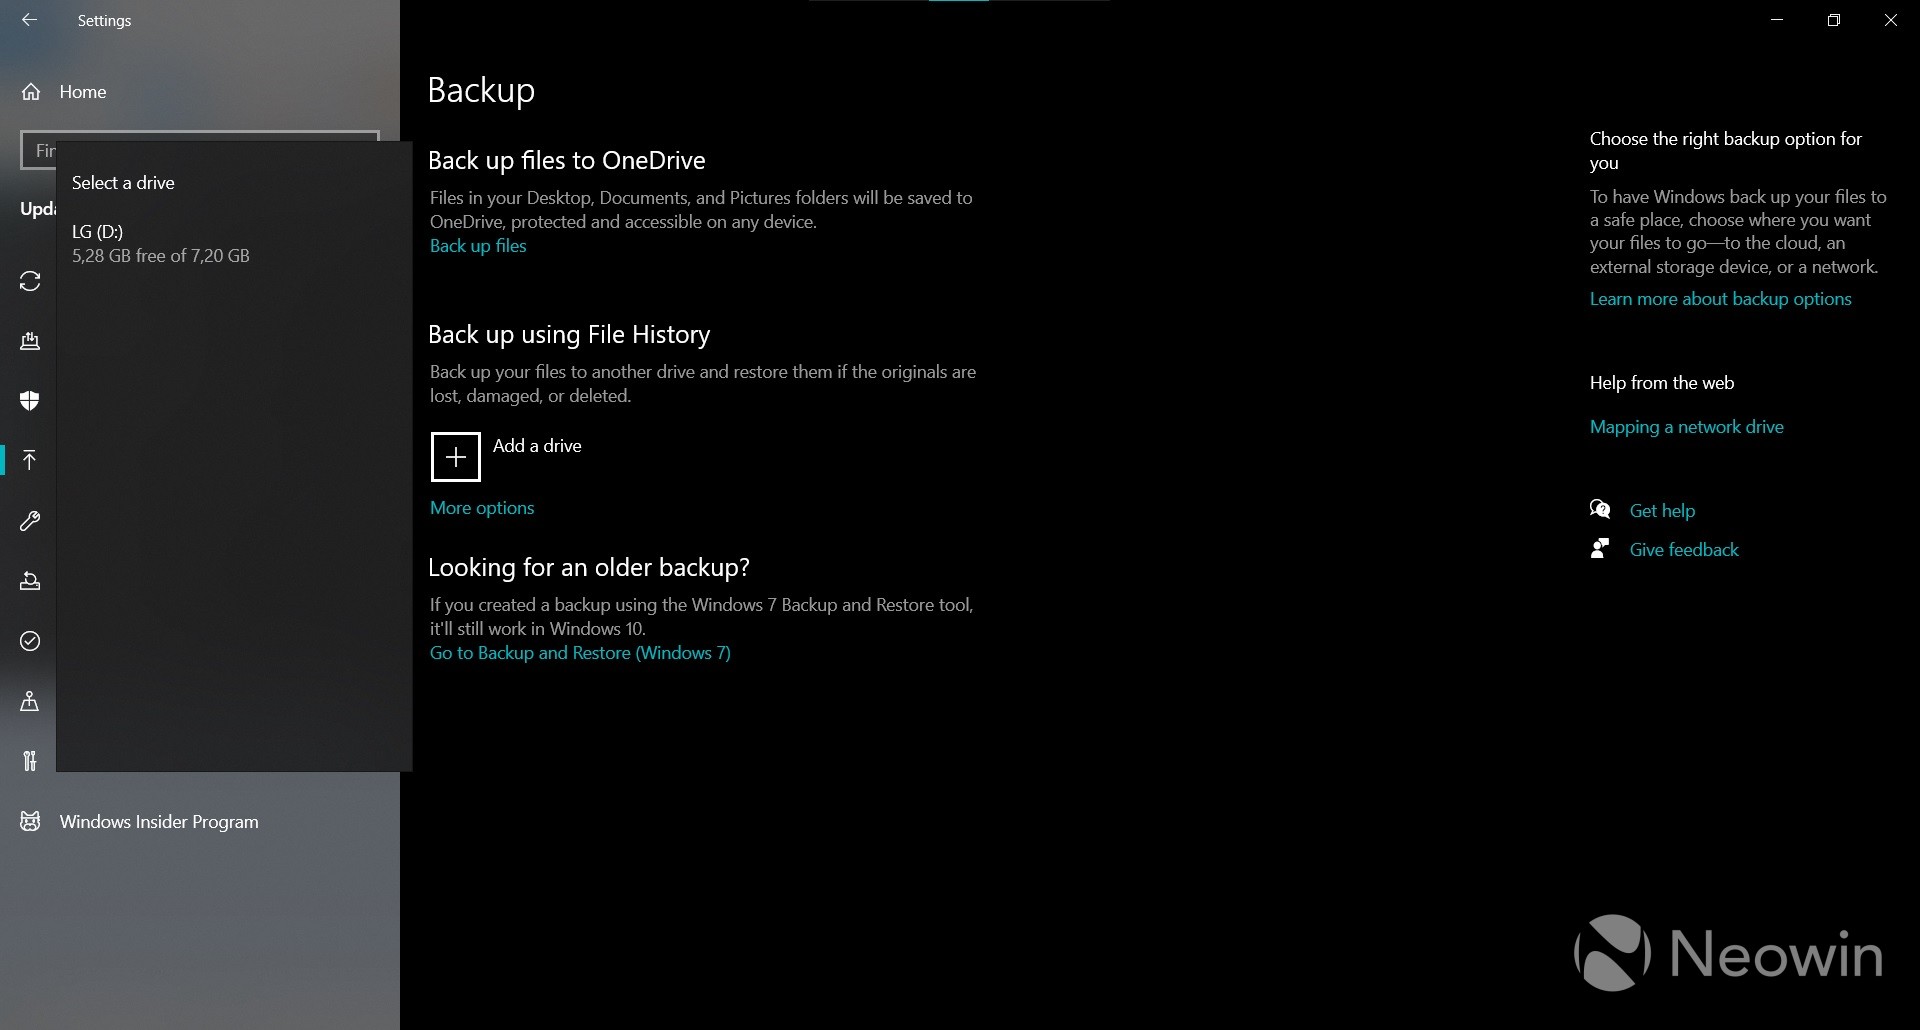Open Windows Insider Program page

tap(159, 822)
